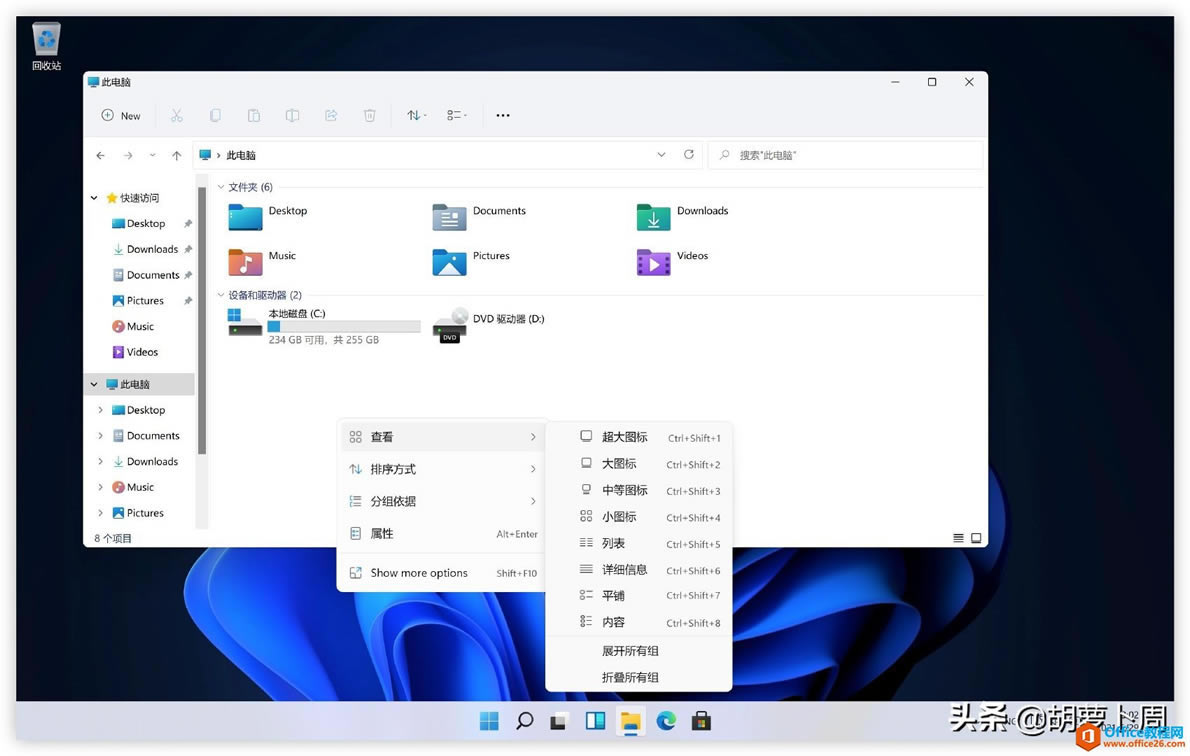The height and width of the screenshot is (756, 1190).
Task: Open Task View from the taskbar
Action: [559, 721]
